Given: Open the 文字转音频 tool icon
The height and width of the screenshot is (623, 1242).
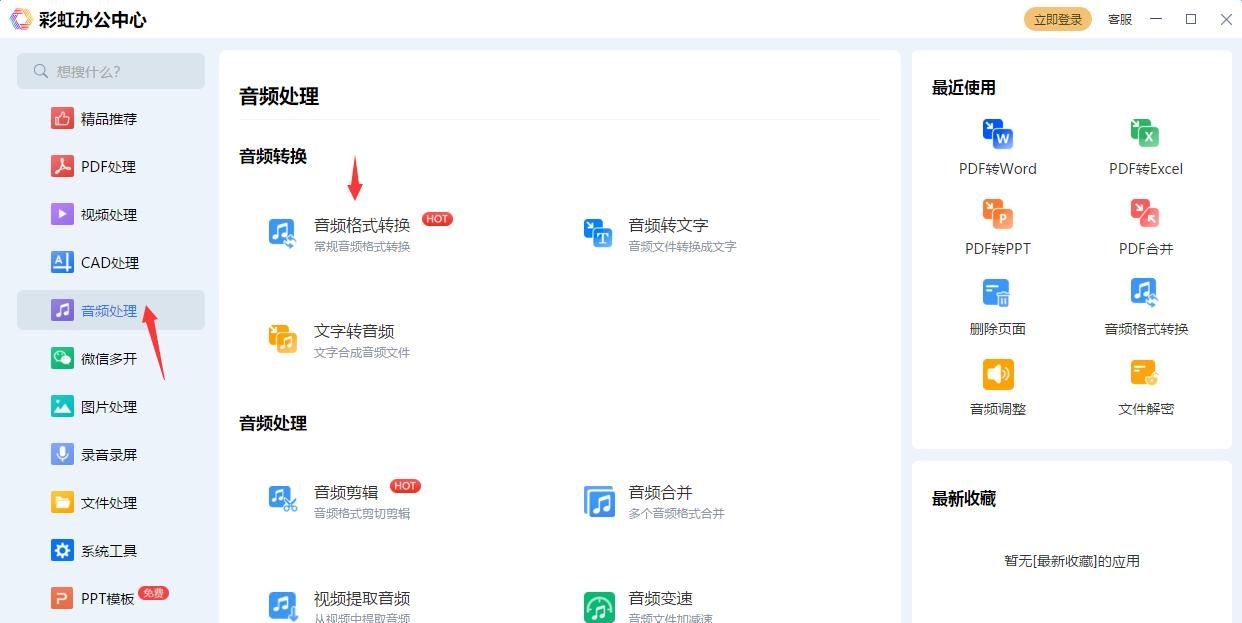Looking at the screenshot, I should click(283, 340).
